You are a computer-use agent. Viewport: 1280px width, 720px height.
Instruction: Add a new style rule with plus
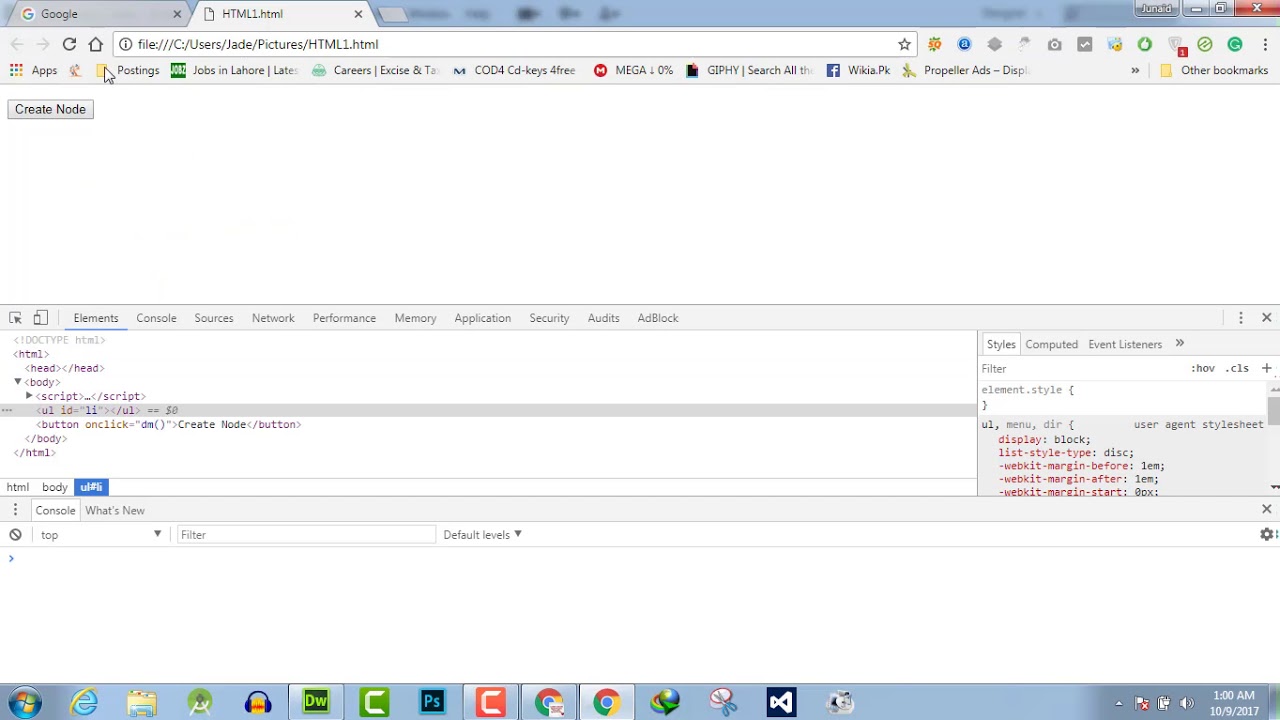pos(1266,368)
